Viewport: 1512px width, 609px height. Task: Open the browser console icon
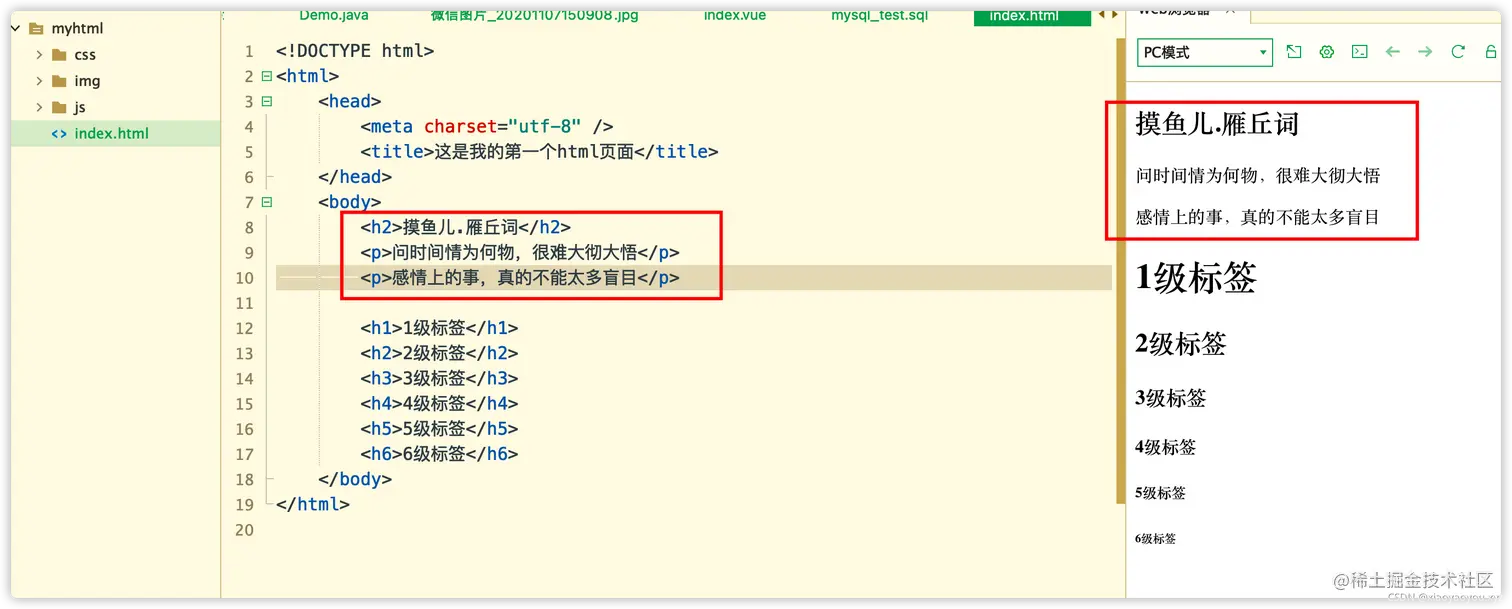(1360, 52)
